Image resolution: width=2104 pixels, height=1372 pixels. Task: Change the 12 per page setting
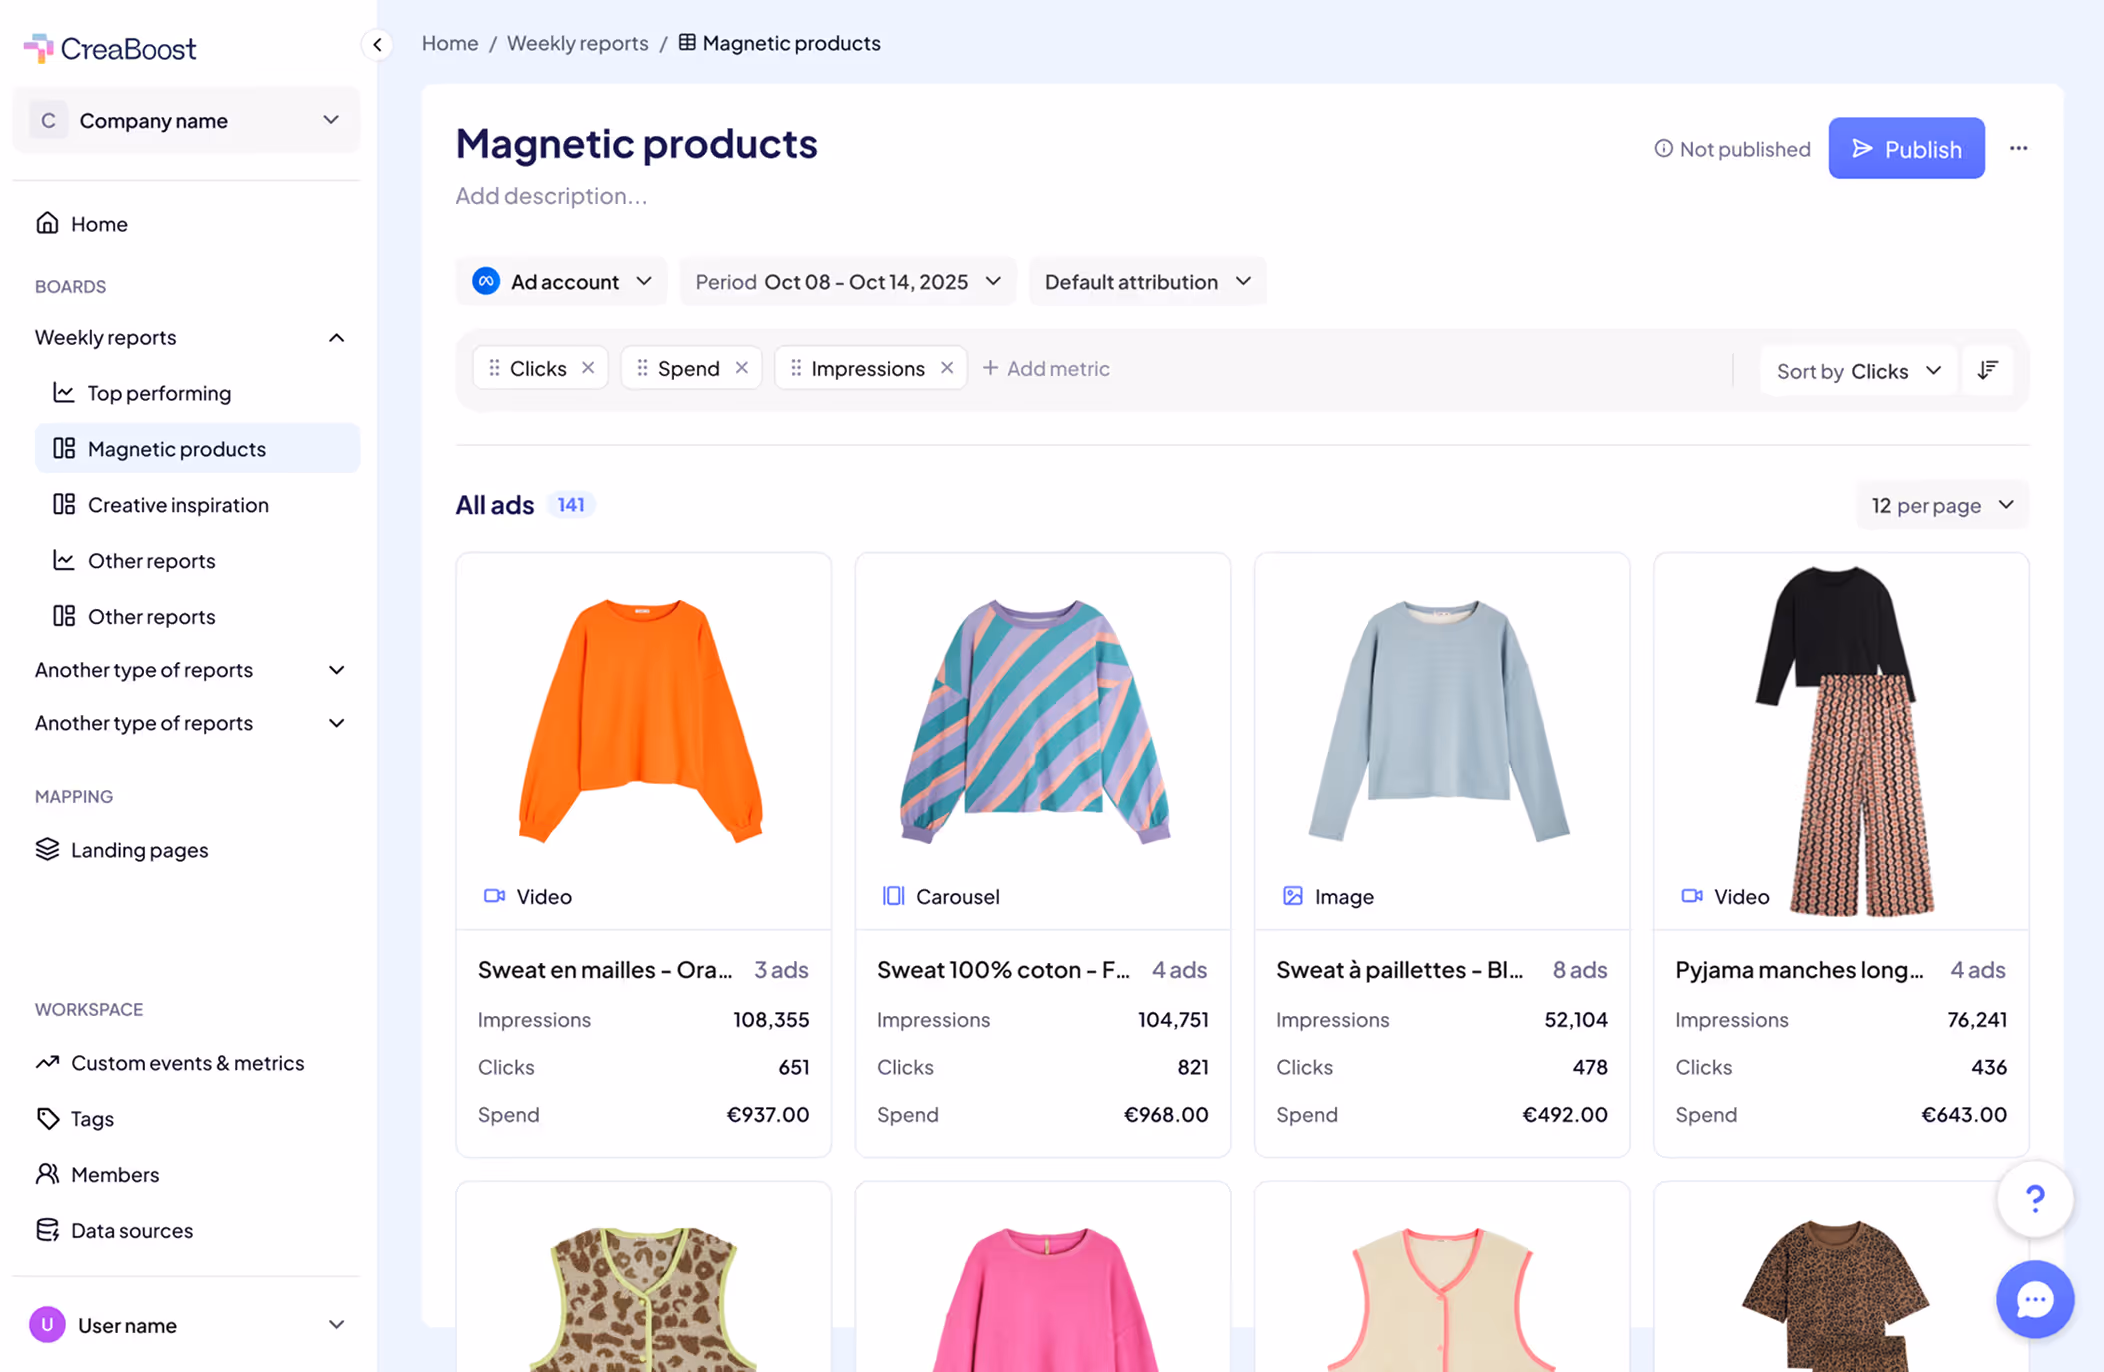pyautogui.click(x=1941, y=505)
